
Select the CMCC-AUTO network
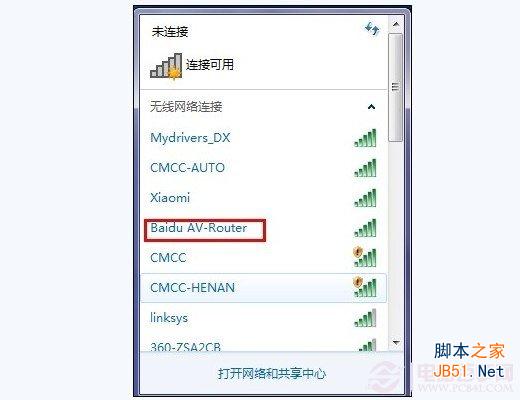[x=264, y=168]
